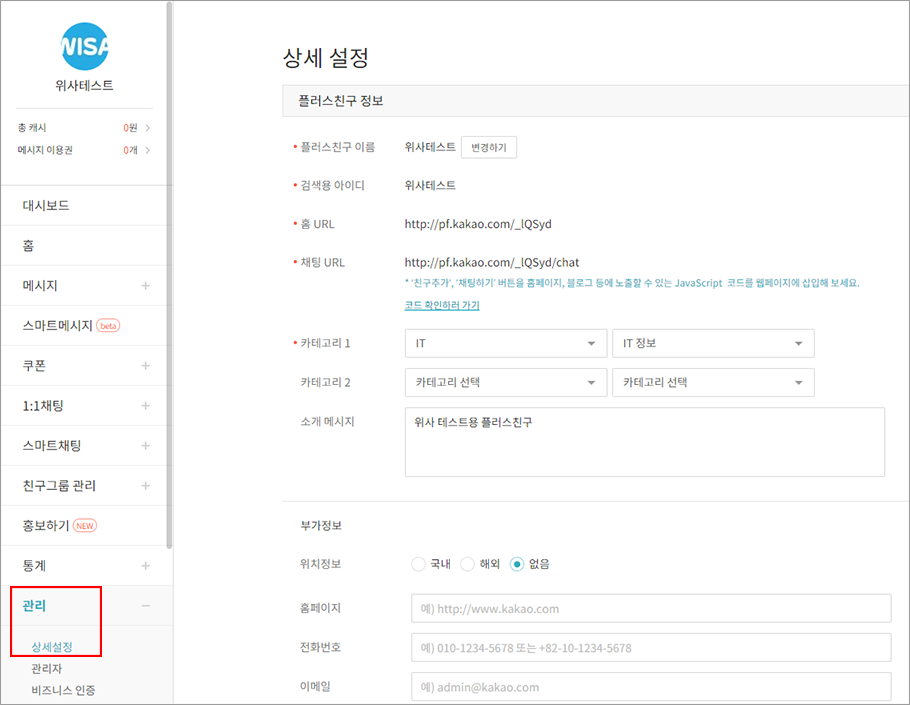Expand the 스마트채팅 menu plus icon
Screen dimensions: 910x705
pos(145,446)
